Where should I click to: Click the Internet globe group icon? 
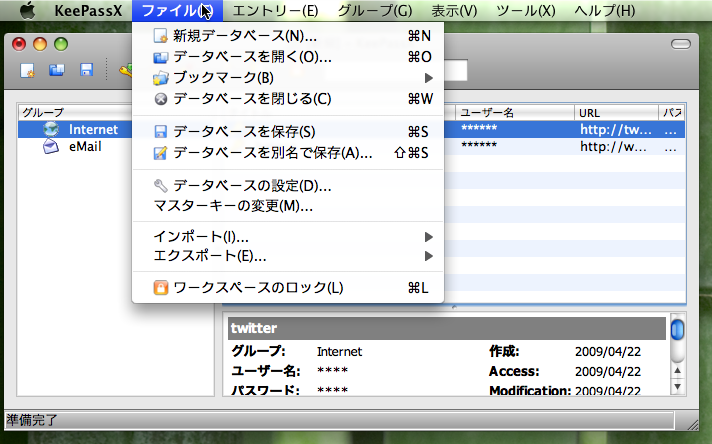[x=51, y=129]
